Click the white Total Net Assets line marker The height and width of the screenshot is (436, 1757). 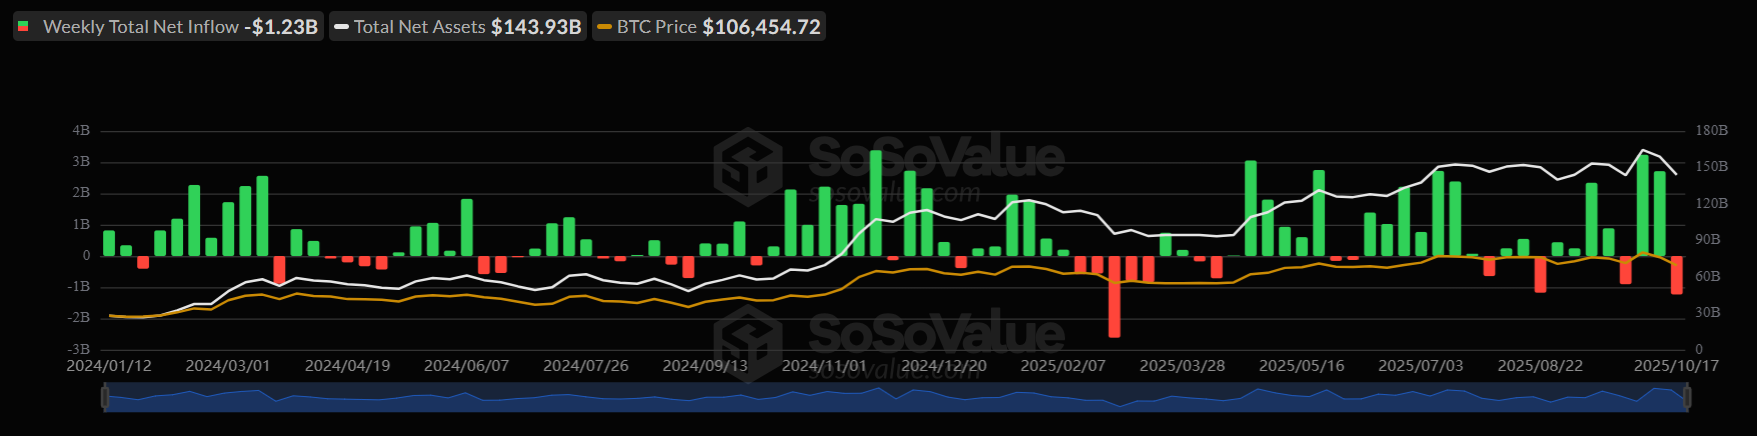(341, 27)
